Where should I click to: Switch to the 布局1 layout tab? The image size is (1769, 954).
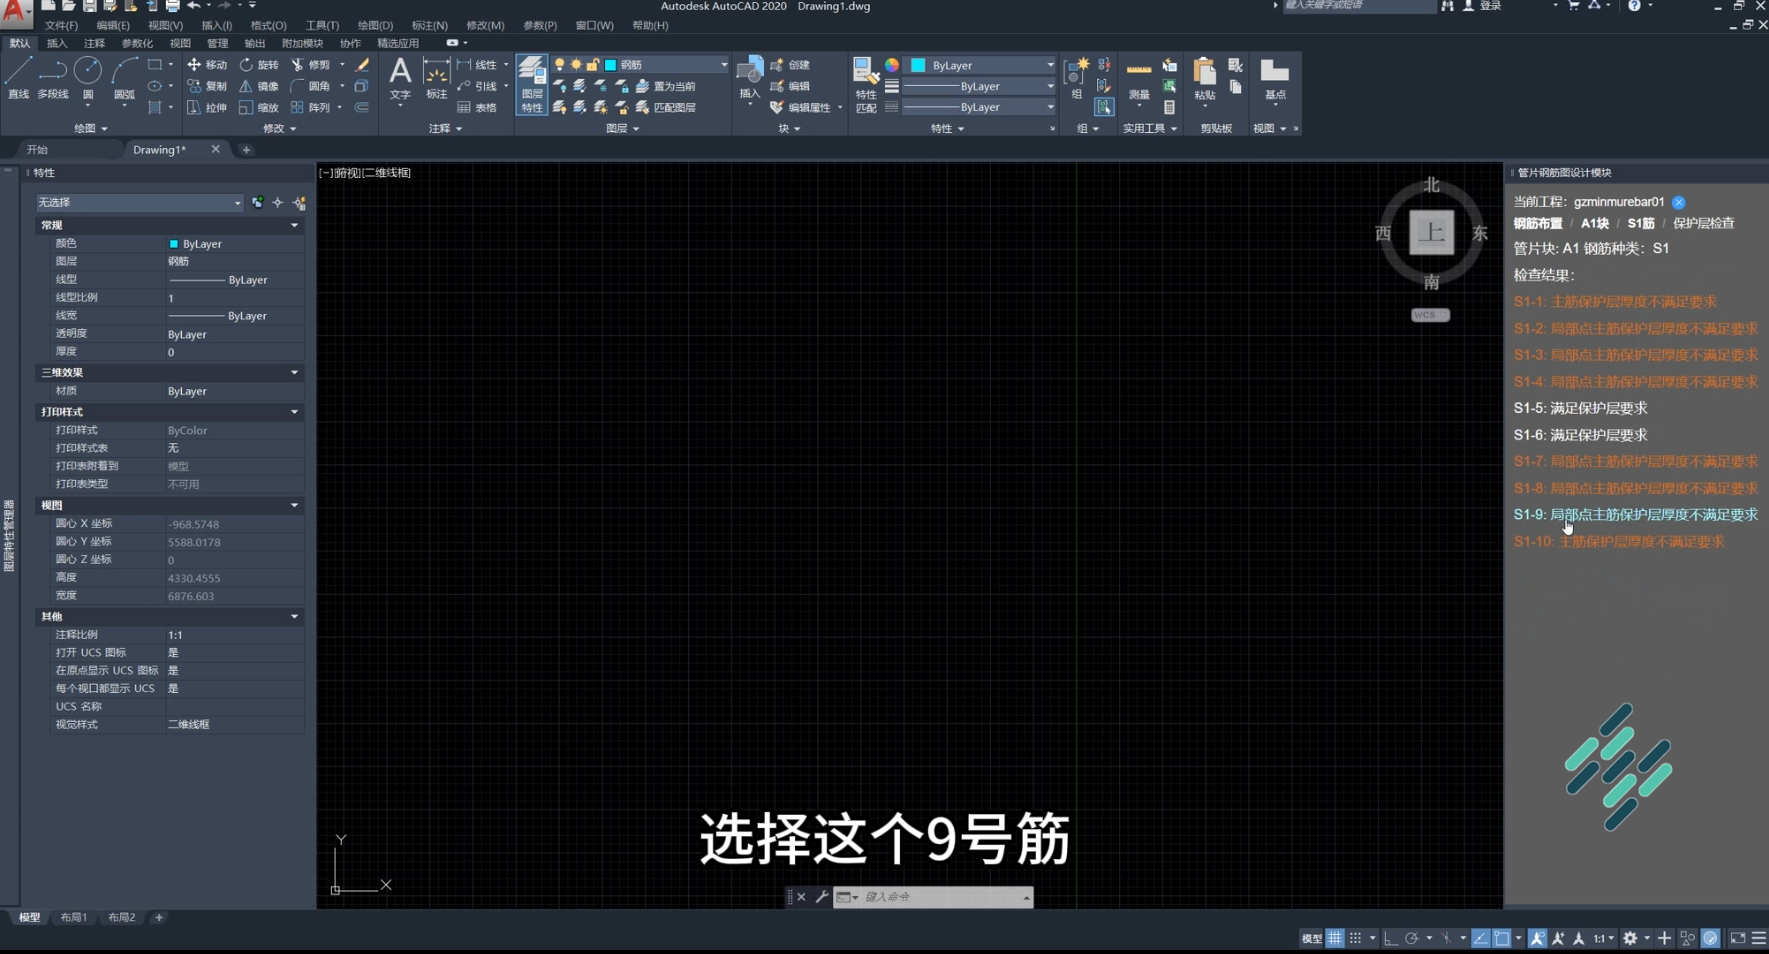click(73, 917)
